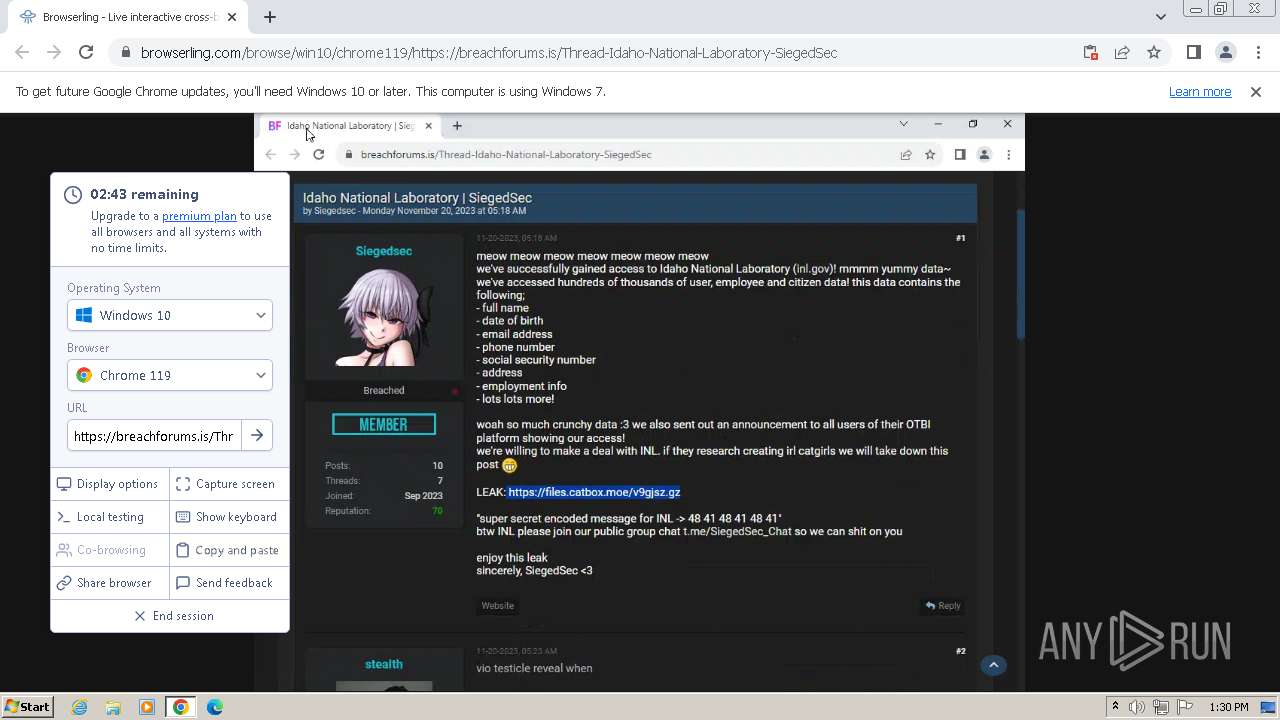
Task: Close the inner Idaho National Laboratory tab
Action: [x=428, y=126]
